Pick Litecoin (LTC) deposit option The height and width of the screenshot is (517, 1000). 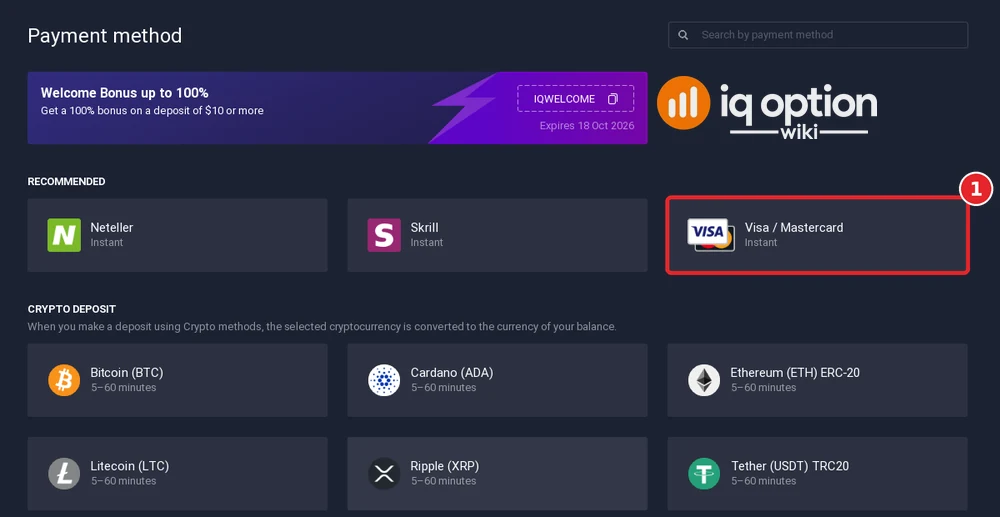pyautogui.click(x=177, y=474)
